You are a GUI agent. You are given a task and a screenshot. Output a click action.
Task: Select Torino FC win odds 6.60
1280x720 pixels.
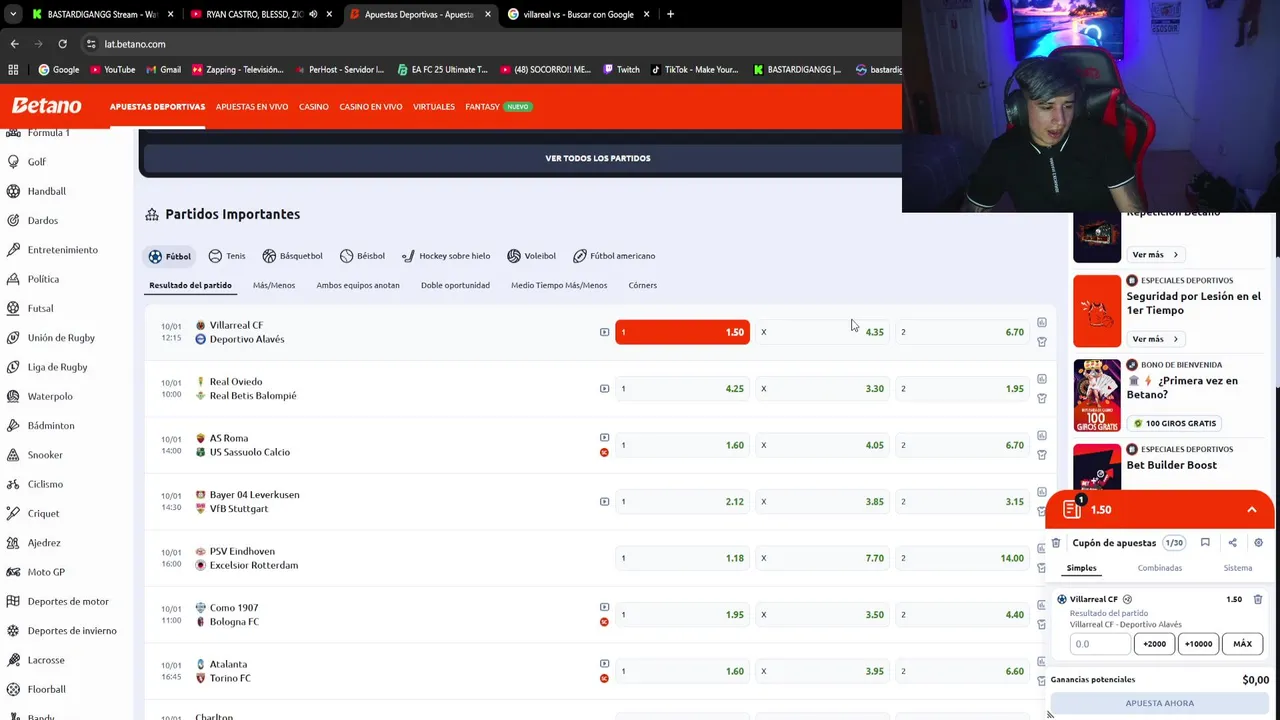[x=962, y=671]
